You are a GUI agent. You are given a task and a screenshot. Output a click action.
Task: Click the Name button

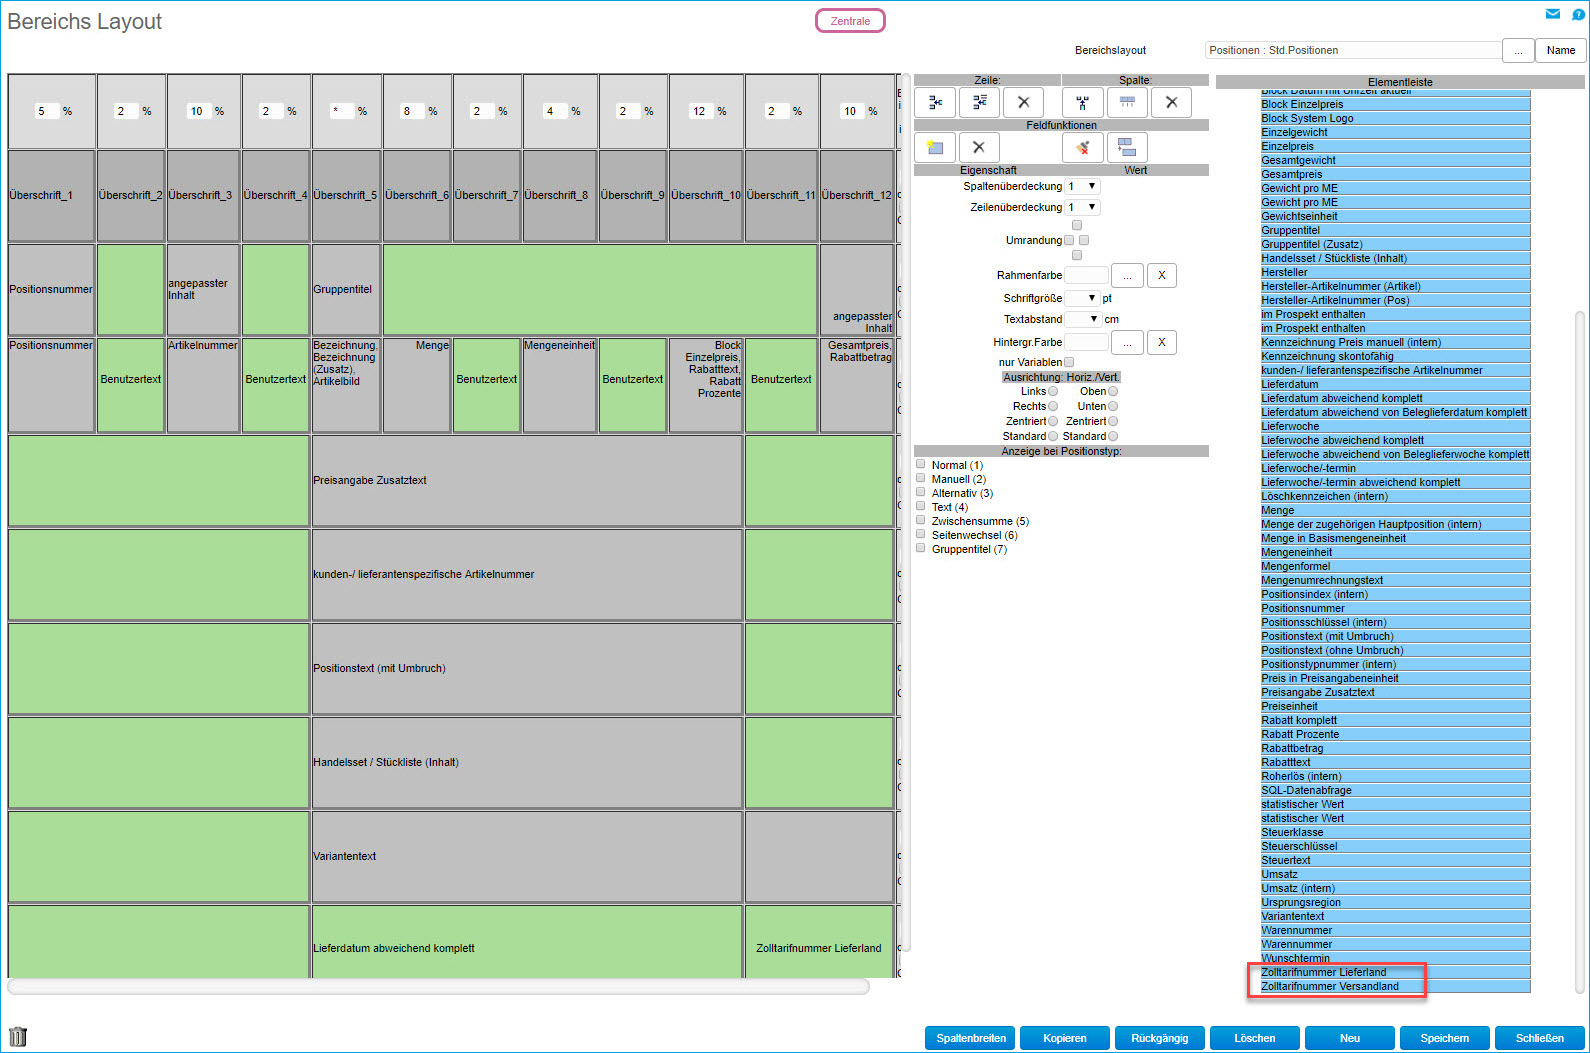[x=1561, y=50]
